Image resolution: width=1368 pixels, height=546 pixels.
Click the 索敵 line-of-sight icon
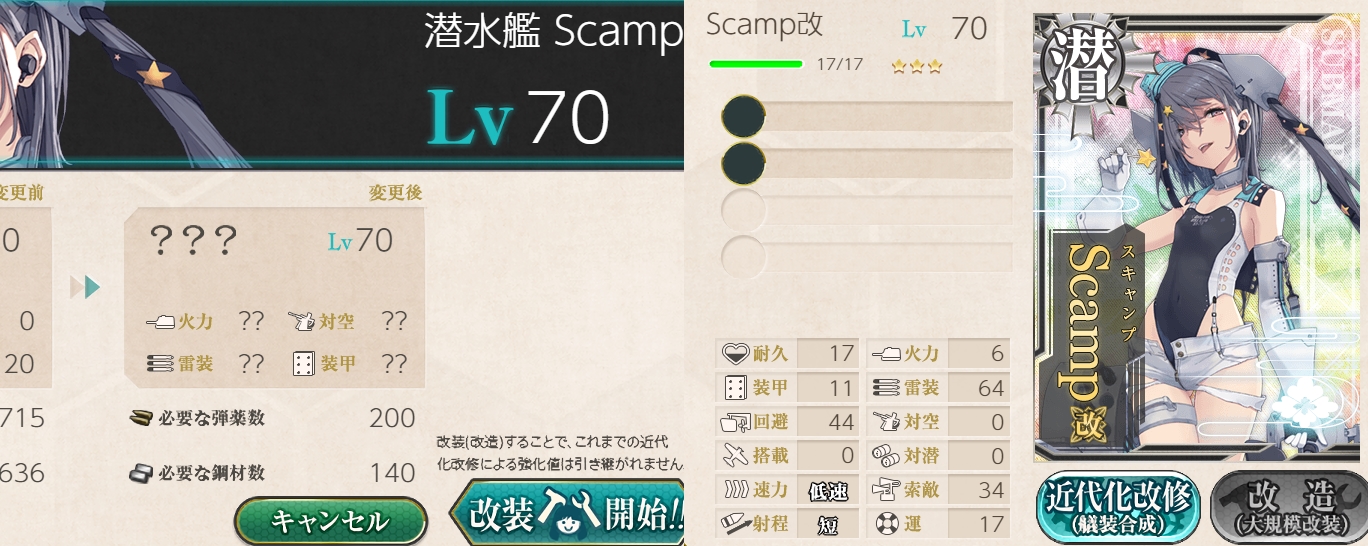point(886,489)
